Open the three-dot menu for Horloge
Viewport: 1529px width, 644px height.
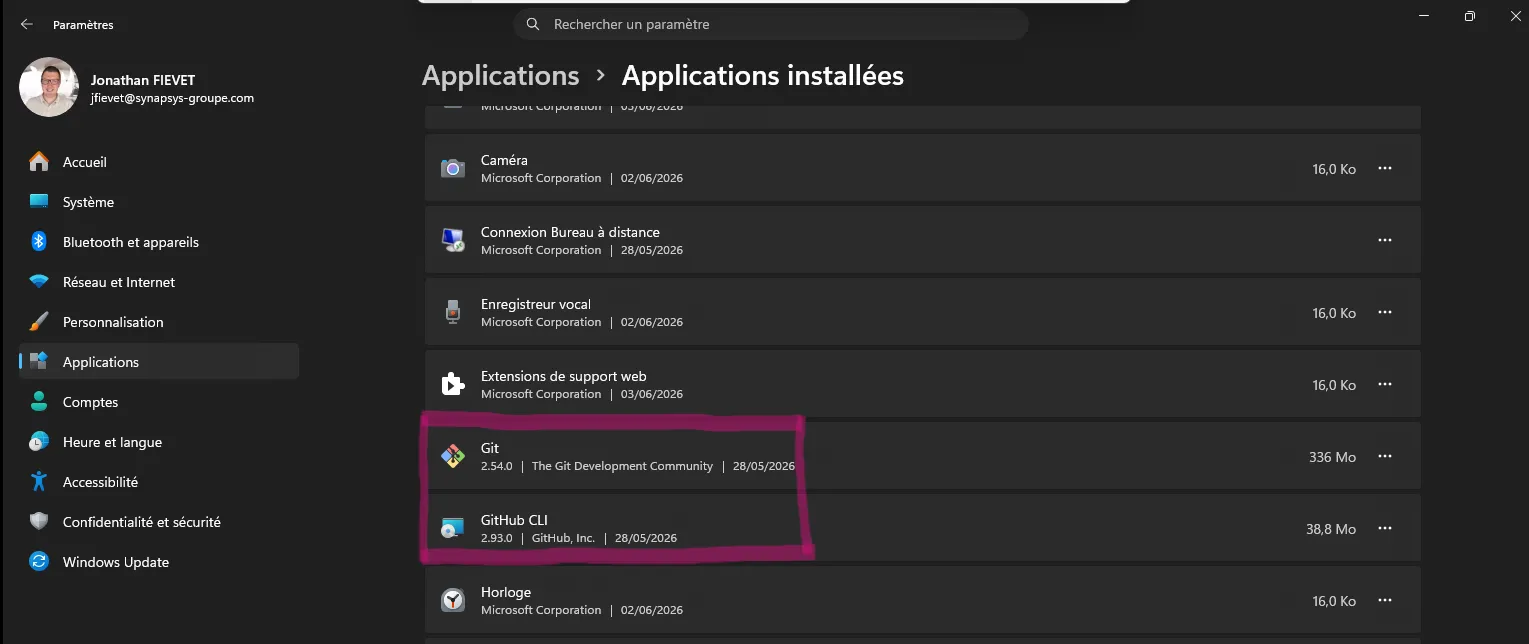[x=1385, y=601]
